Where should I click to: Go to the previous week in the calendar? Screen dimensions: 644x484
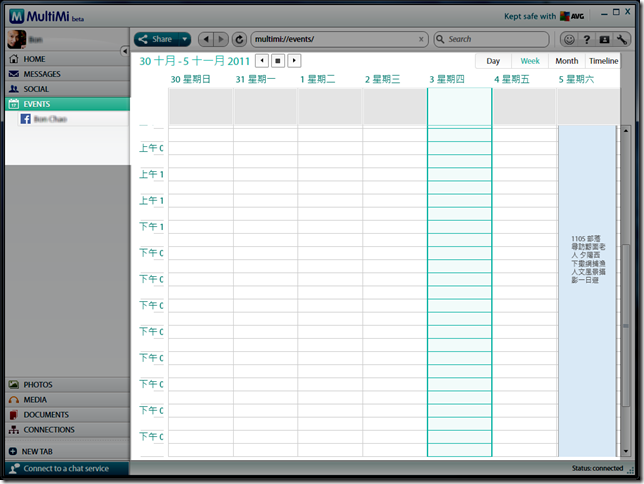(x=262, y=61)
